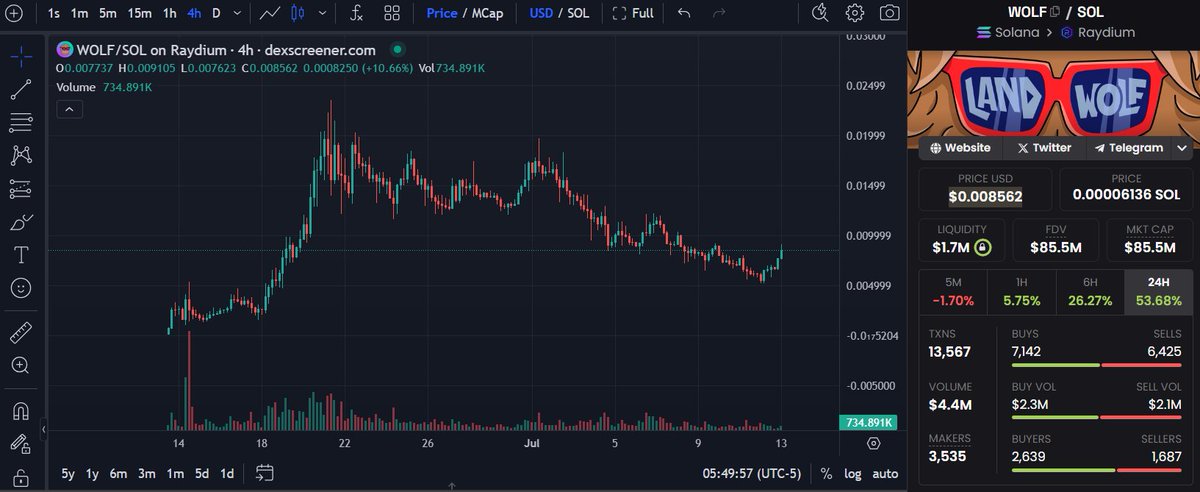Set interval to 1h
Screen dimensions: 1200x492
coord(170,13)
